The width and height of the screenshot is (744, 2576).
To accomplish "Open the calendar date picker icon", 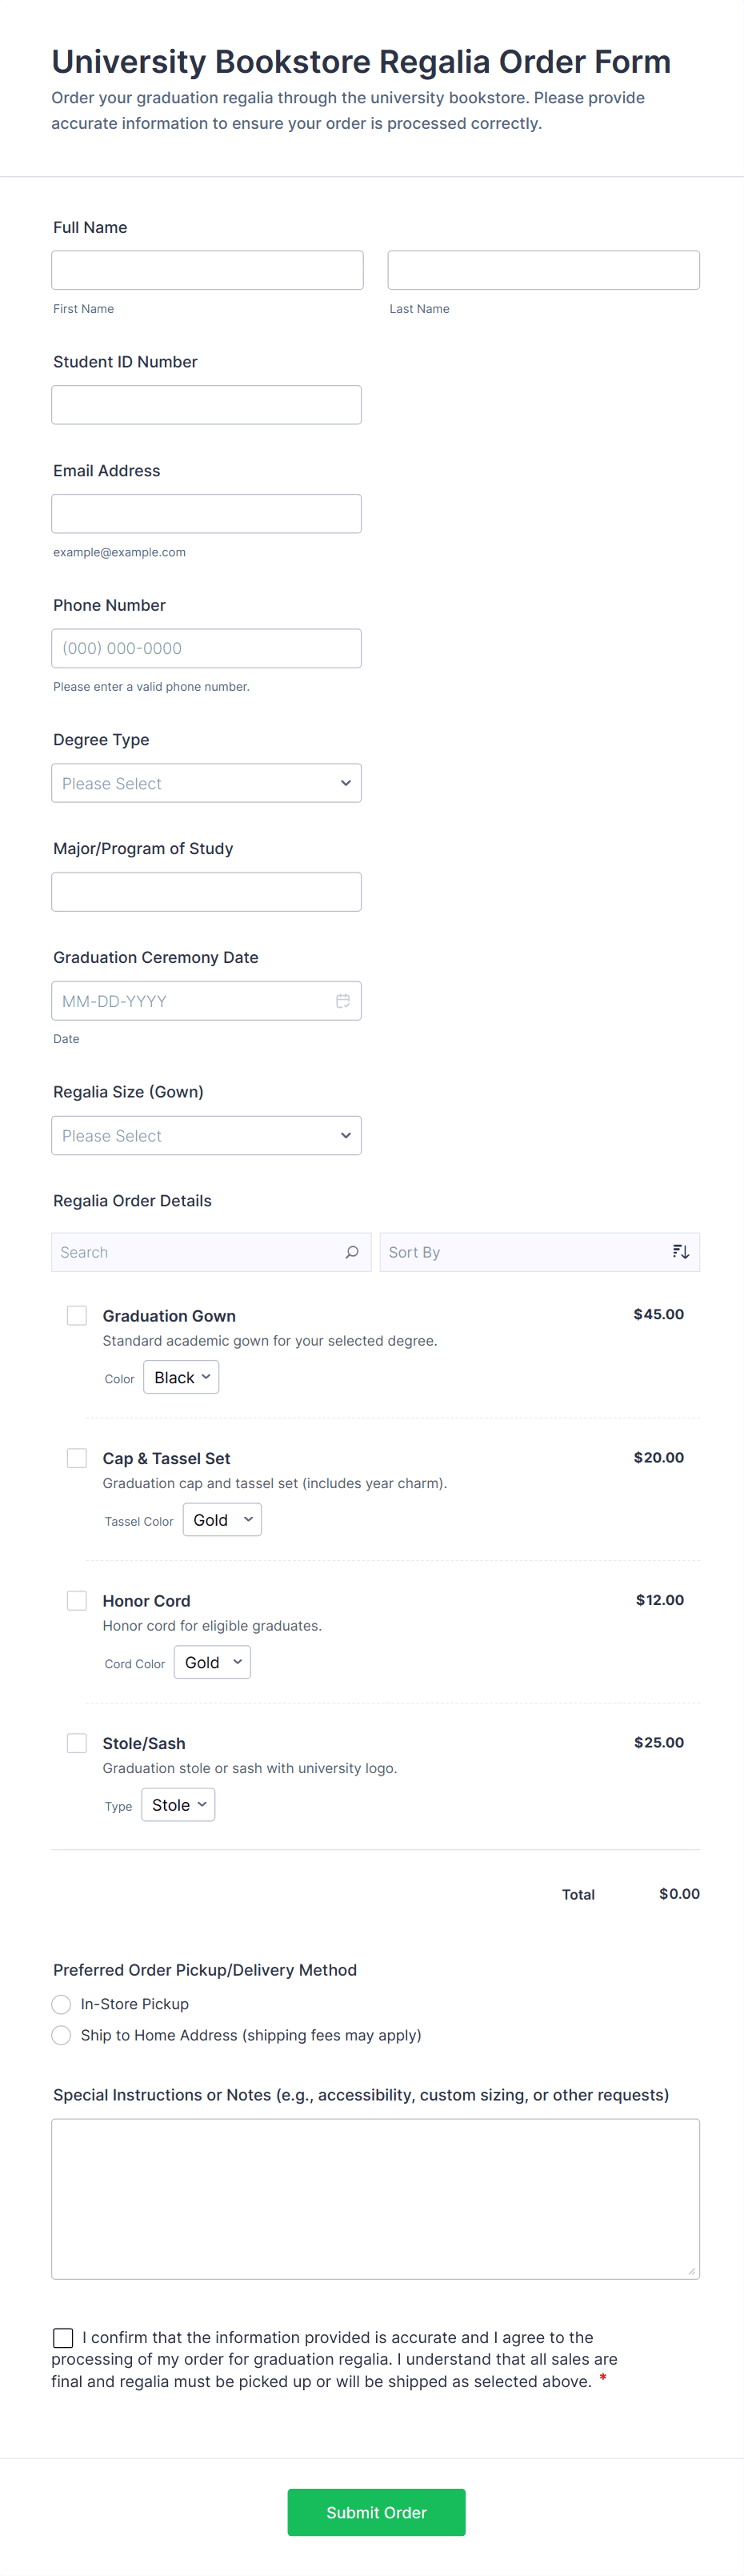I will pos(343,1001).
